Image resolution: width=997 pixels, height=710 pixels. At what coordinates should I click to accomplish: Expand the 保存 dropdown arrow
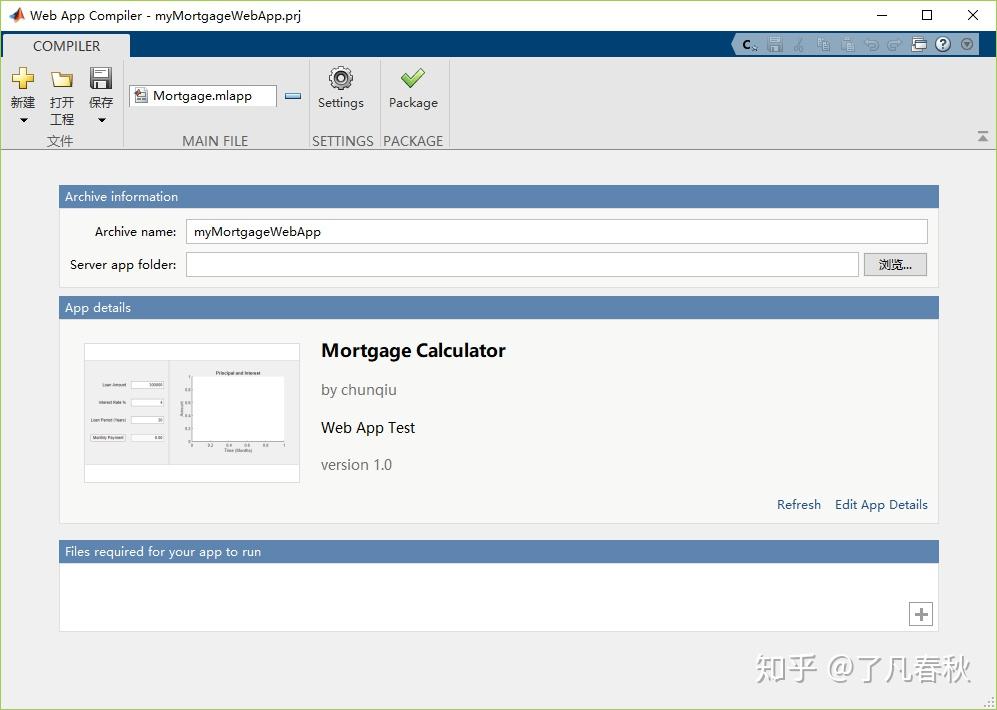[x=101, y=118]
